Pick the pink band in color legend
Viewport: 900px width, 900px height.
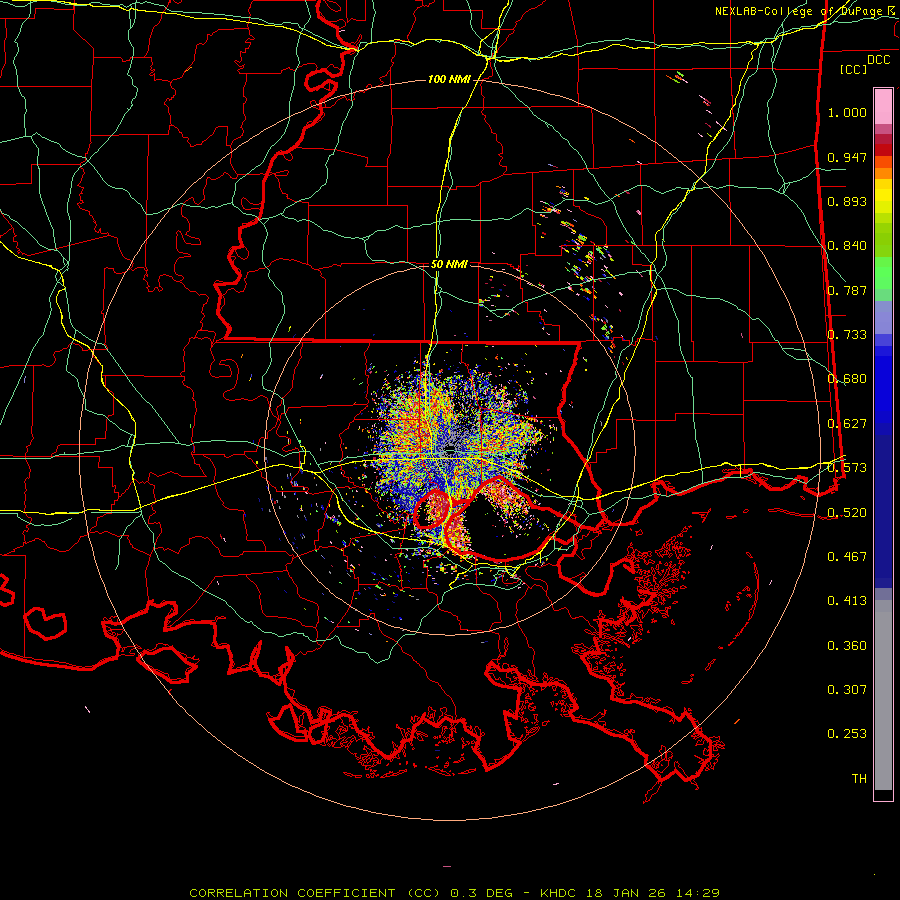(882, 107)
